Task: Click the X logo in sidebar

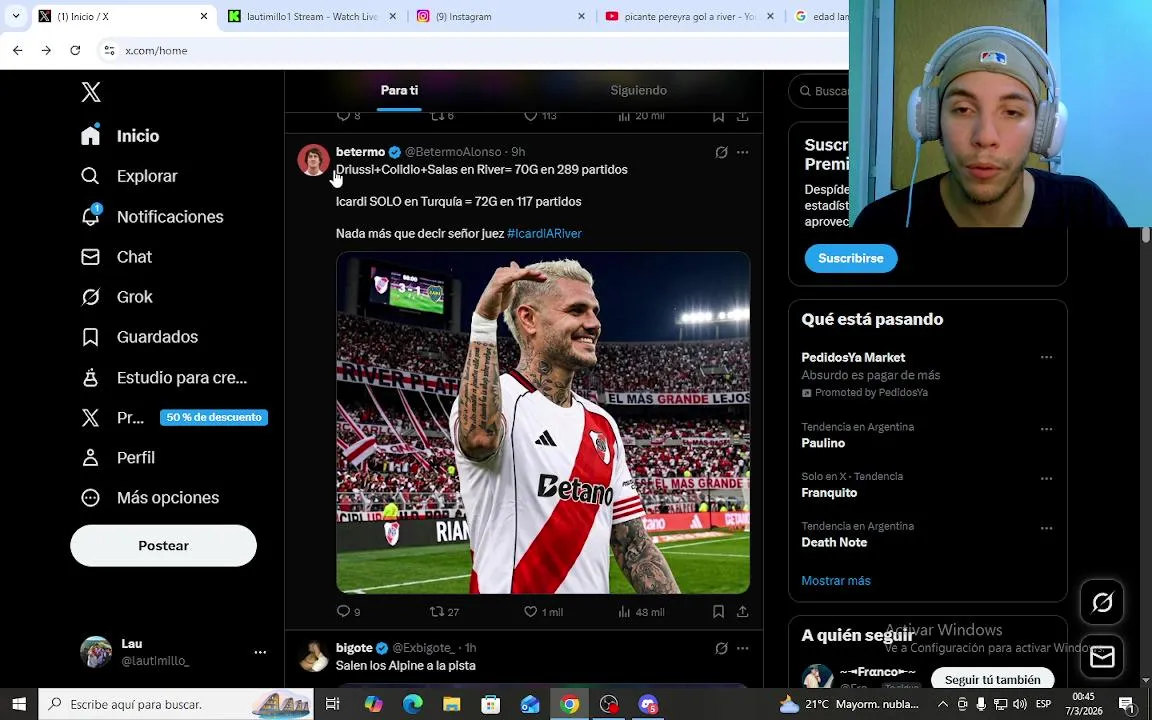Action: pyautogui.click(x=91, y=92)
